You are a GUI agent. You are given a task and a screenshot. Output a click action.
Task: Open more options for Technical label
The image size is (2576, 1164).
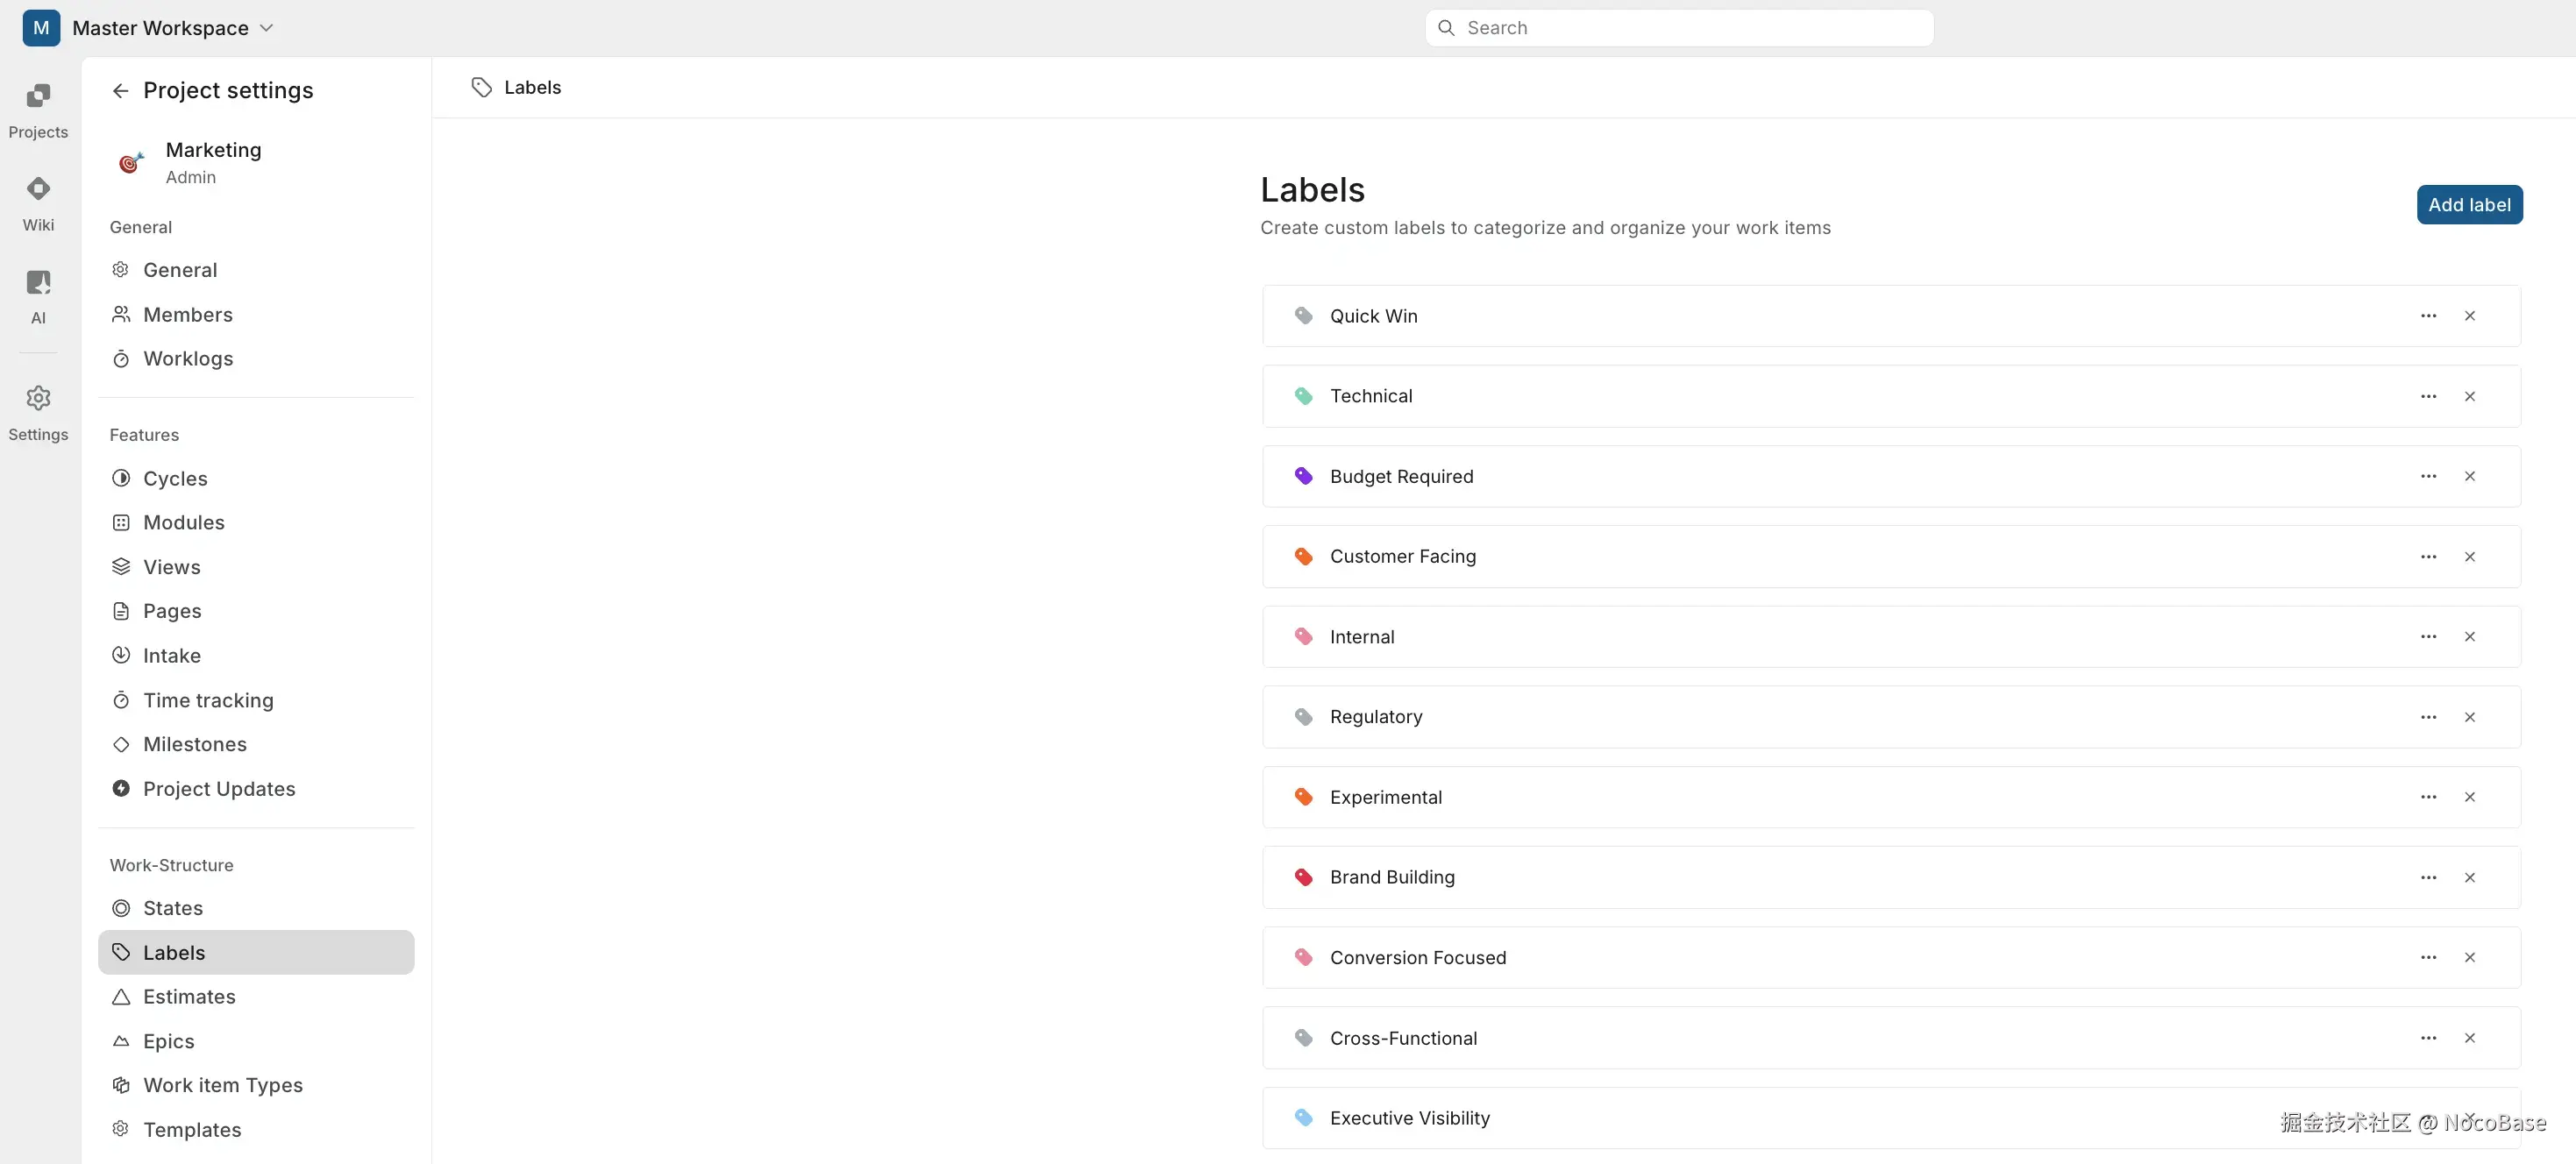coord(2427,396)
